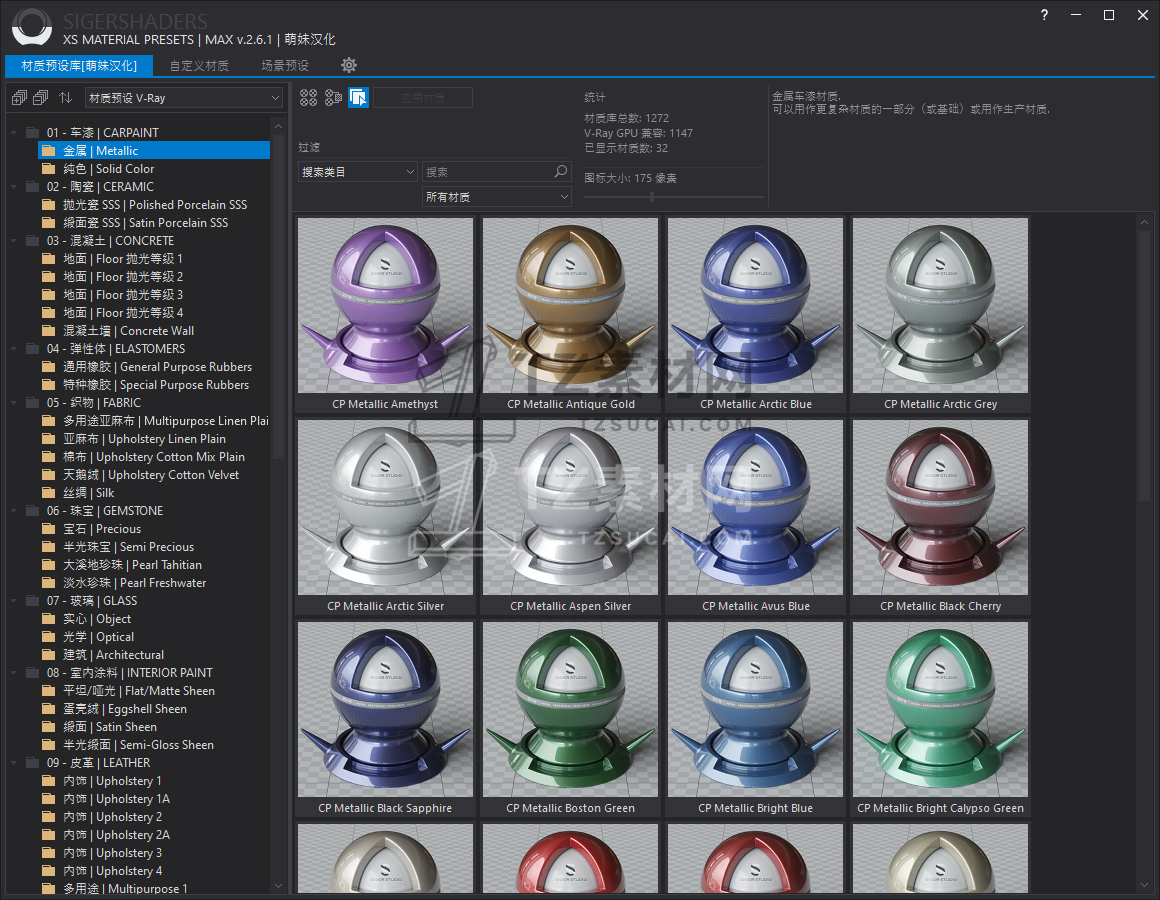Switch to the circles-with-checker view icon
The height and width of the screenshot is (900, 1160).
(334, 98)
